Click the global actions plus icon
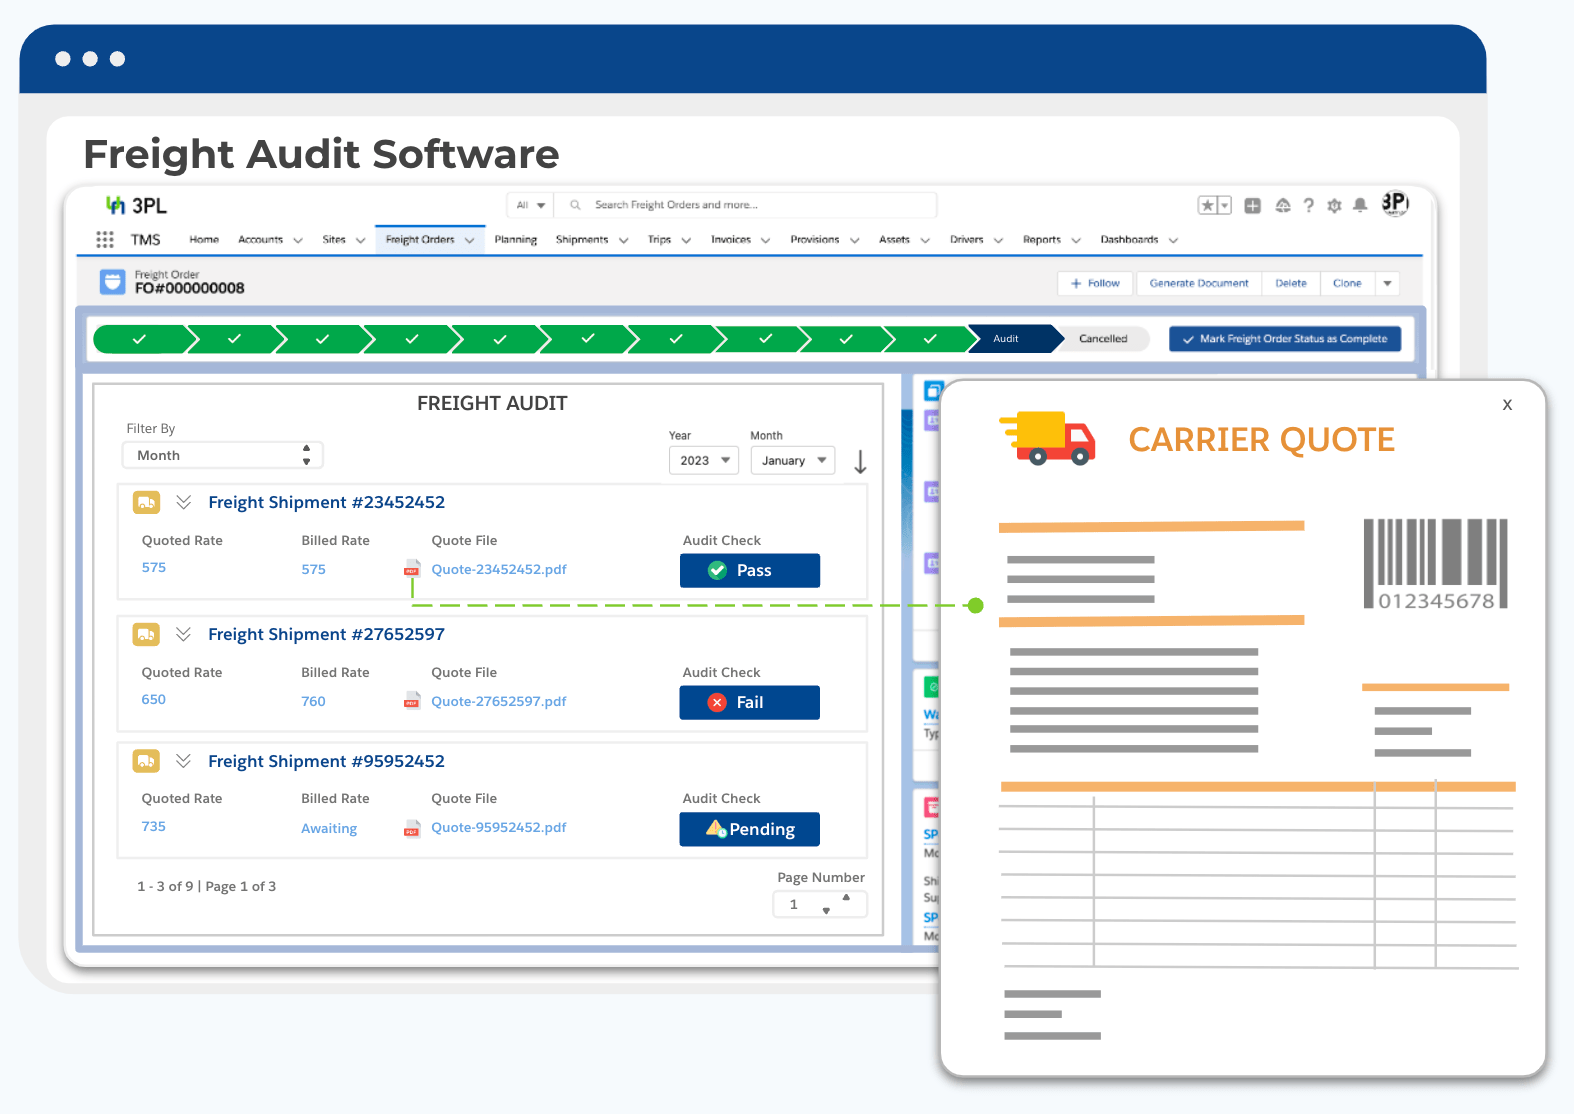This screenshot has width=1574, height=1114. coord(1252,205)
